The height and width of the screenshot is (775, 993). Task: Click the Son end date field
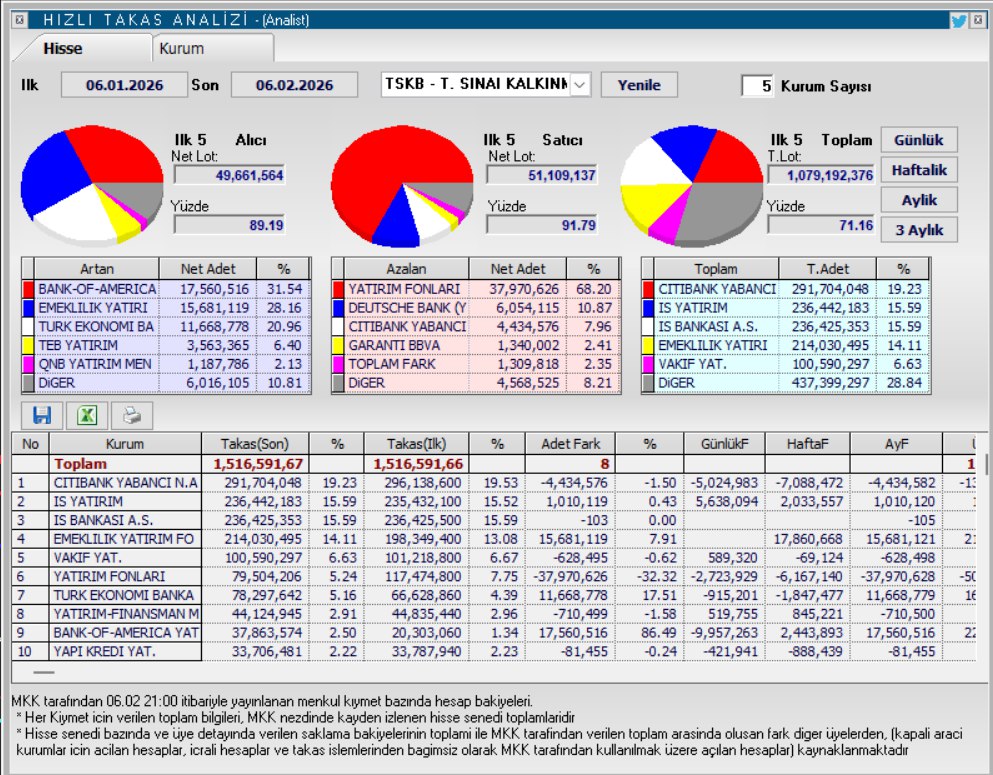point(294,85)
